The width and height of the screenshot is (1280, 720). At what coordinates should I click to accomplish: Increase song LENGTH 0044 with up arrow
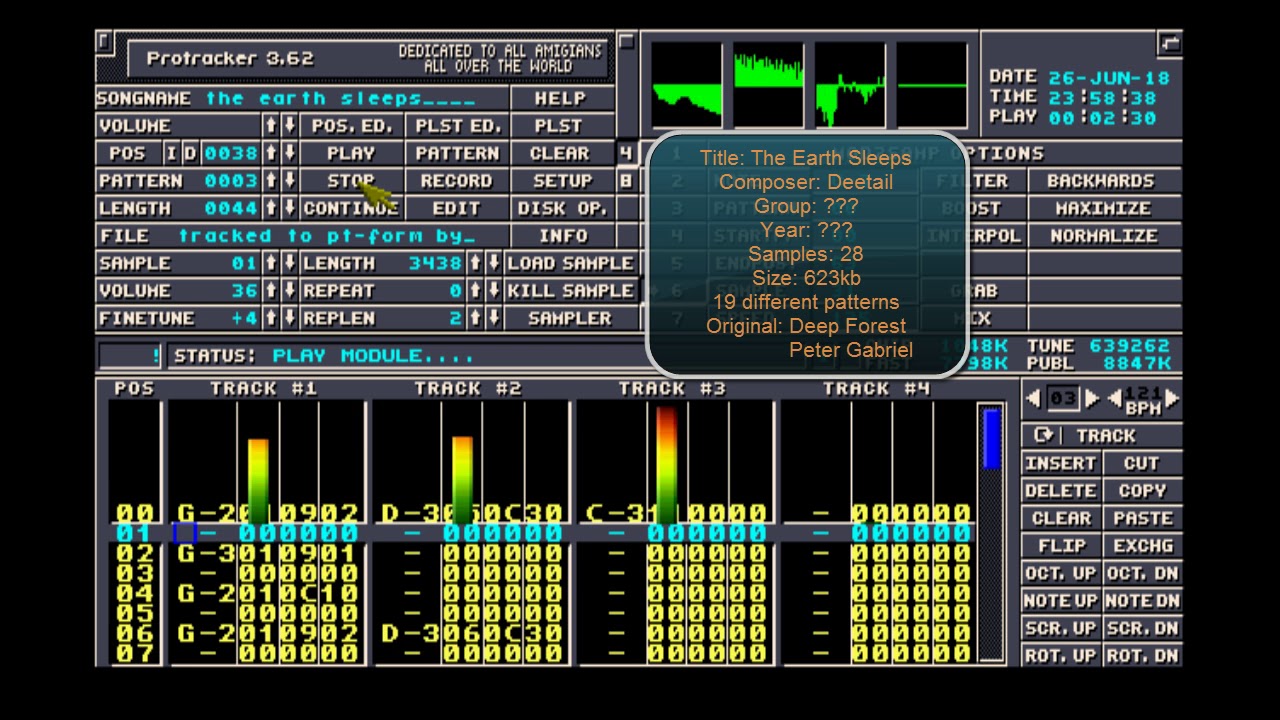(270, 209)
